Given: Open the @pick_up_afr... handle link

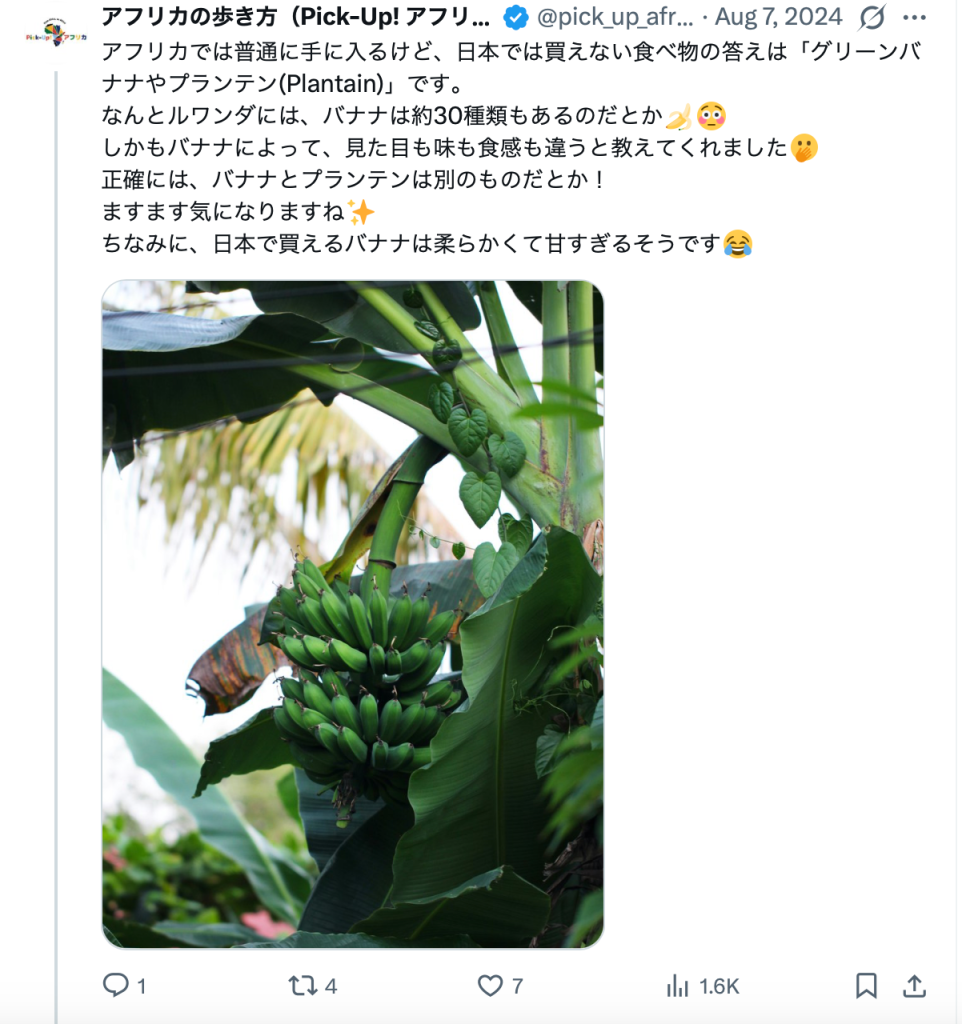Looking at the screenshot, I should click(615, 18).
